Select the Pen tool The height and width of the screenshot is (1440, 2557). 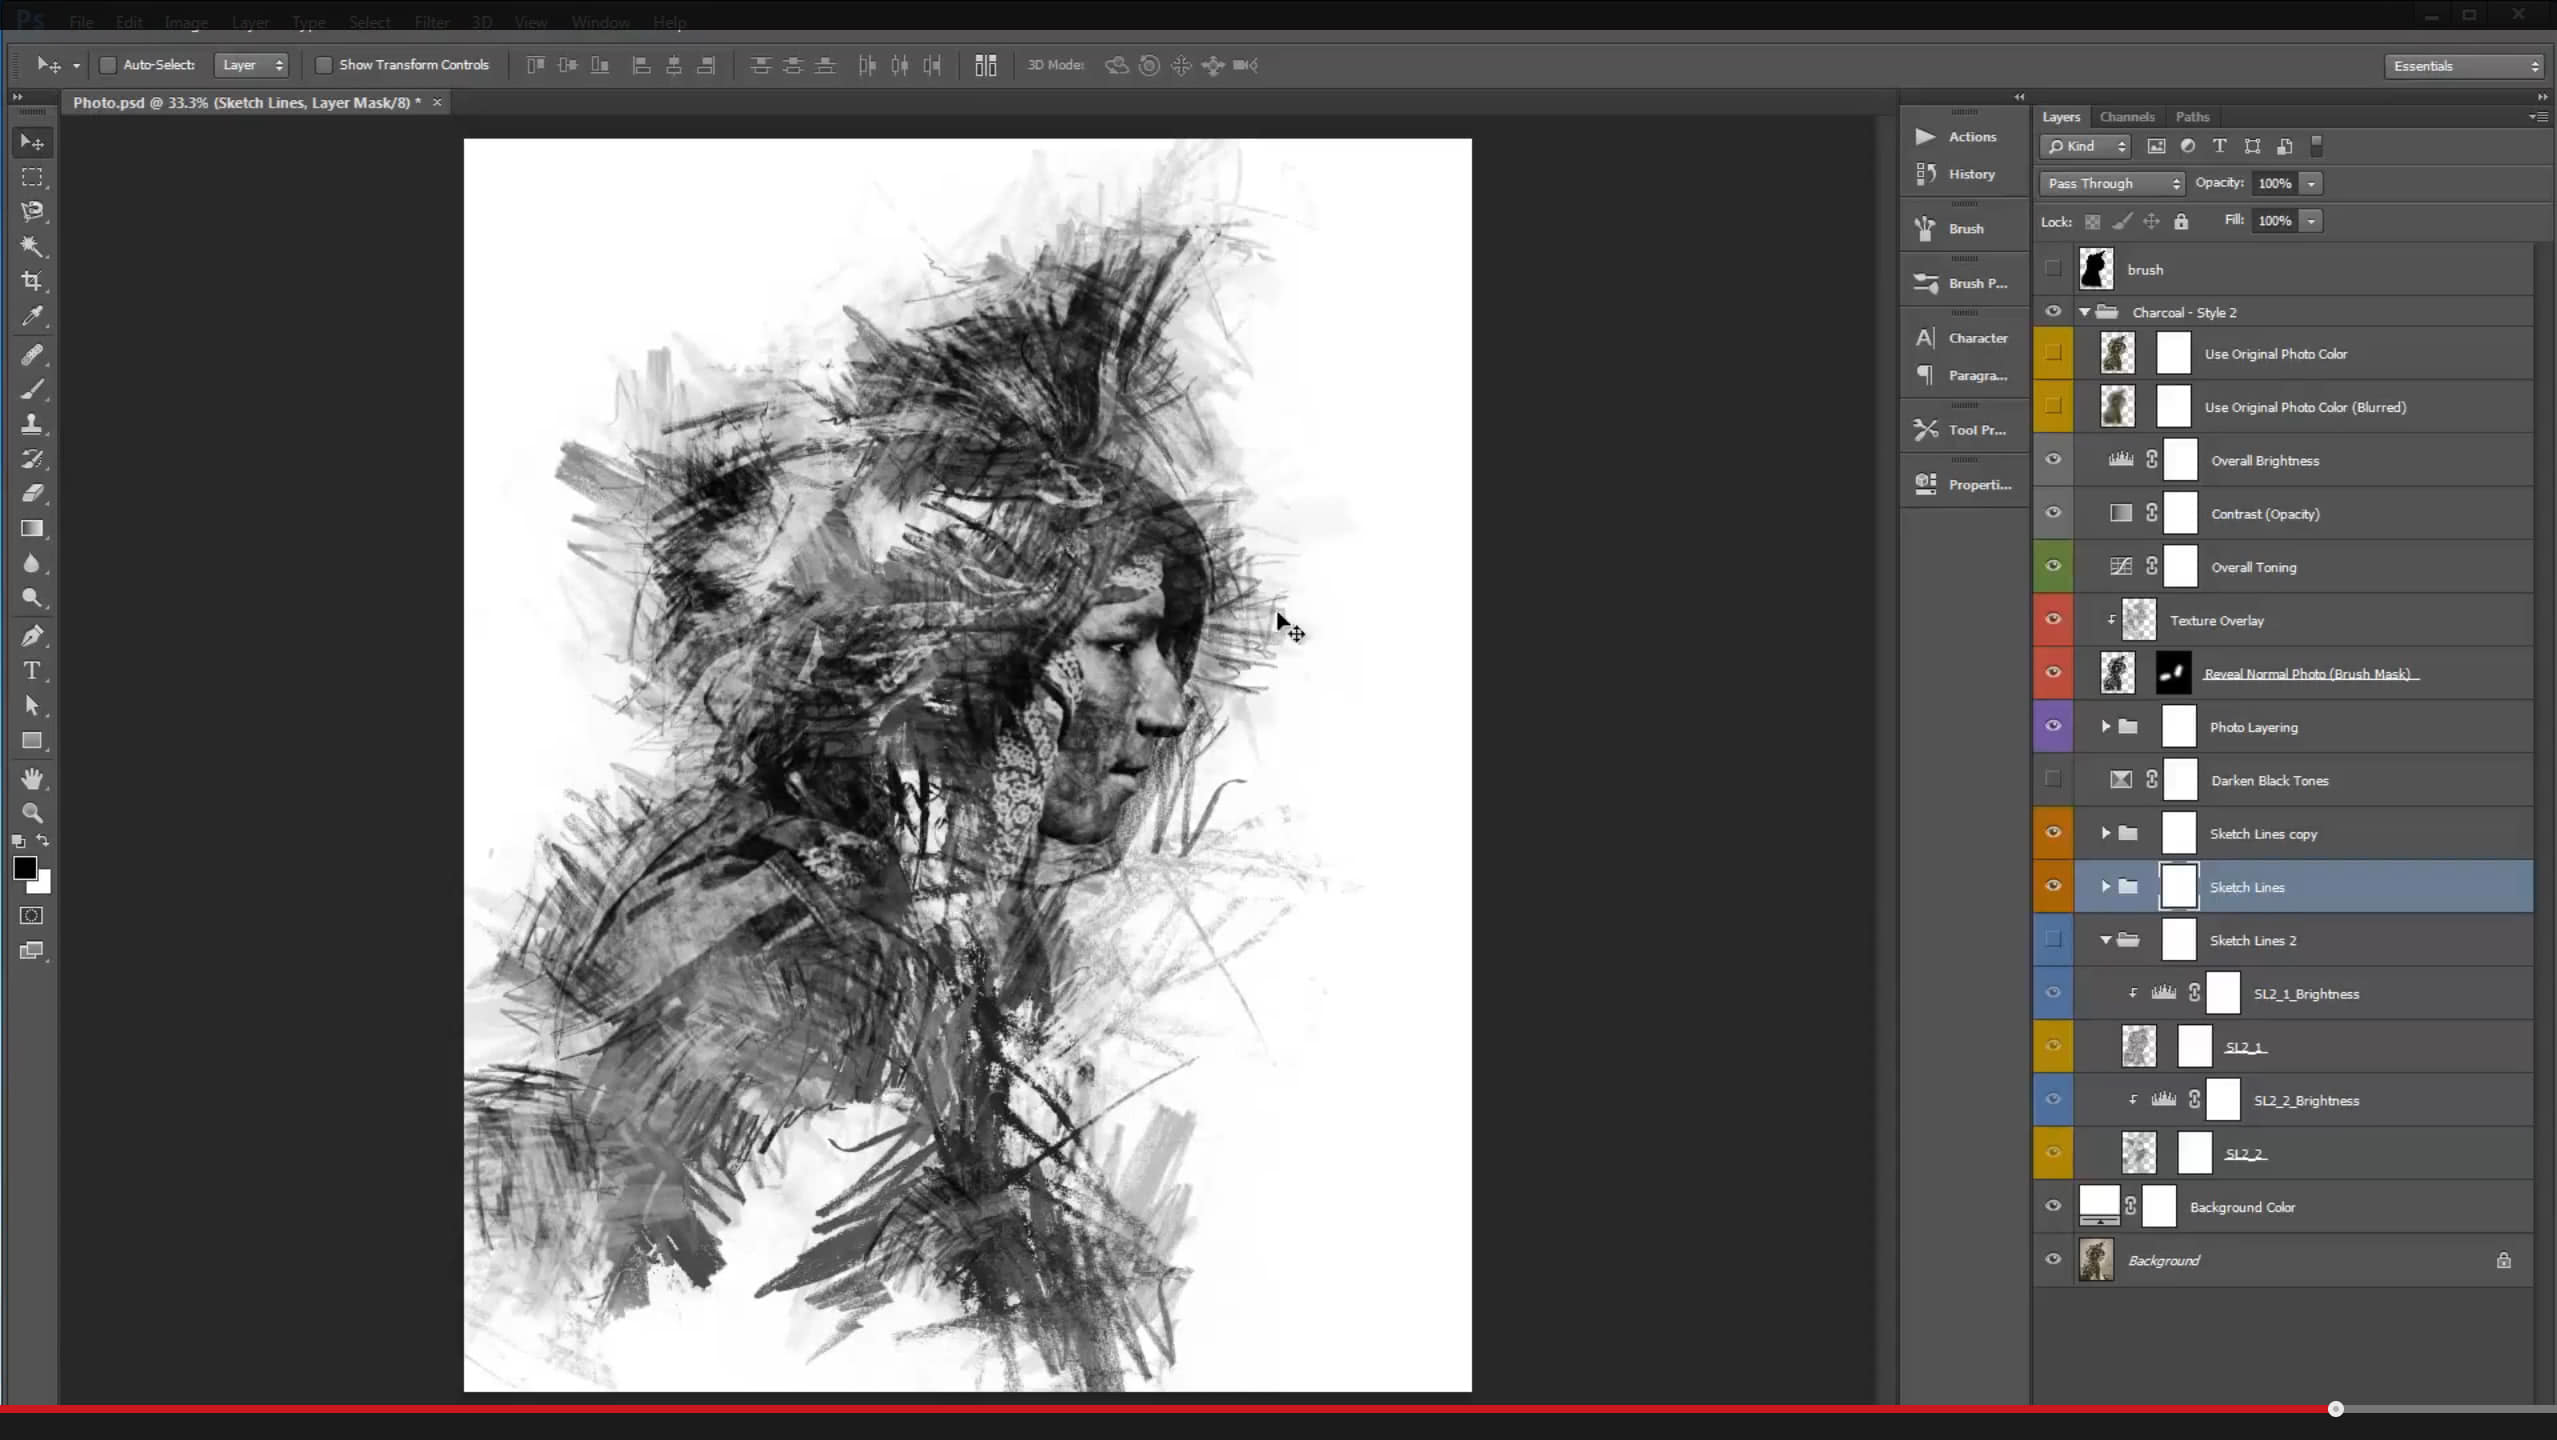click(x=32, y=636)
